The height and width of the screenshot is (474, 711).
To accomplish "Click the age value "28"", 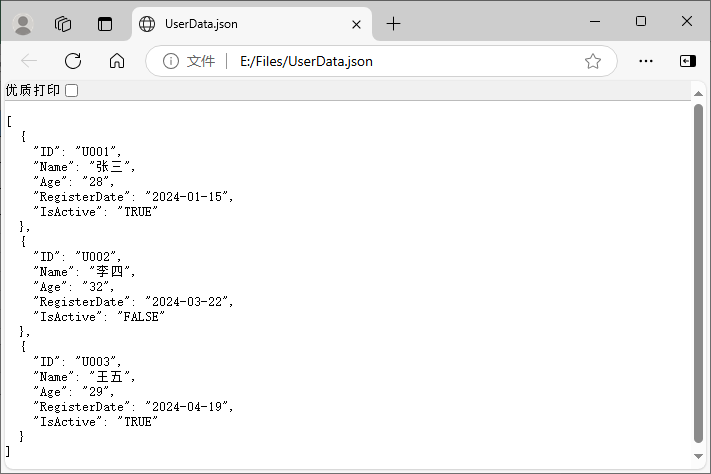I will [x=96, y=181].
